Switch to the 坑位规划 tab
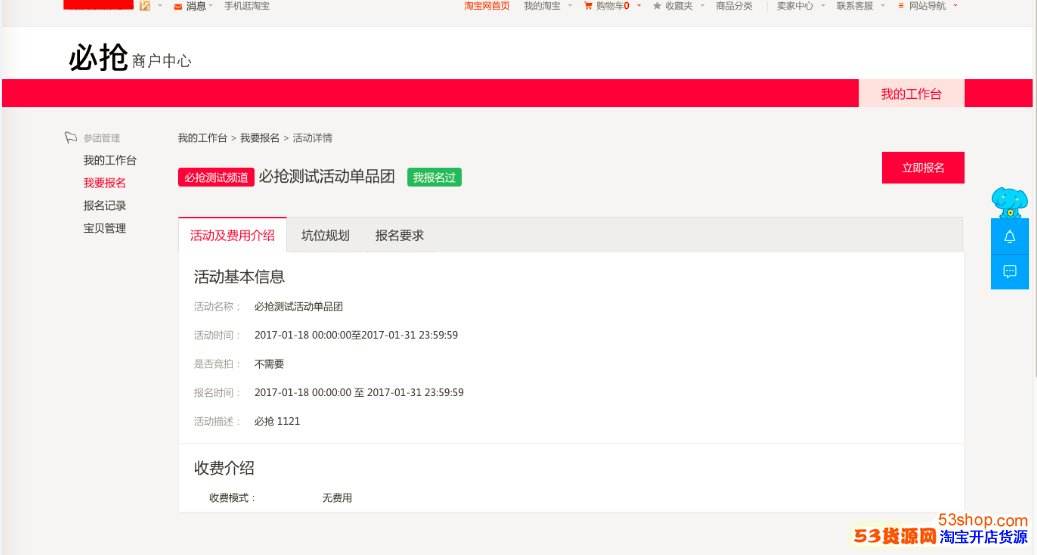 [325, 235]
